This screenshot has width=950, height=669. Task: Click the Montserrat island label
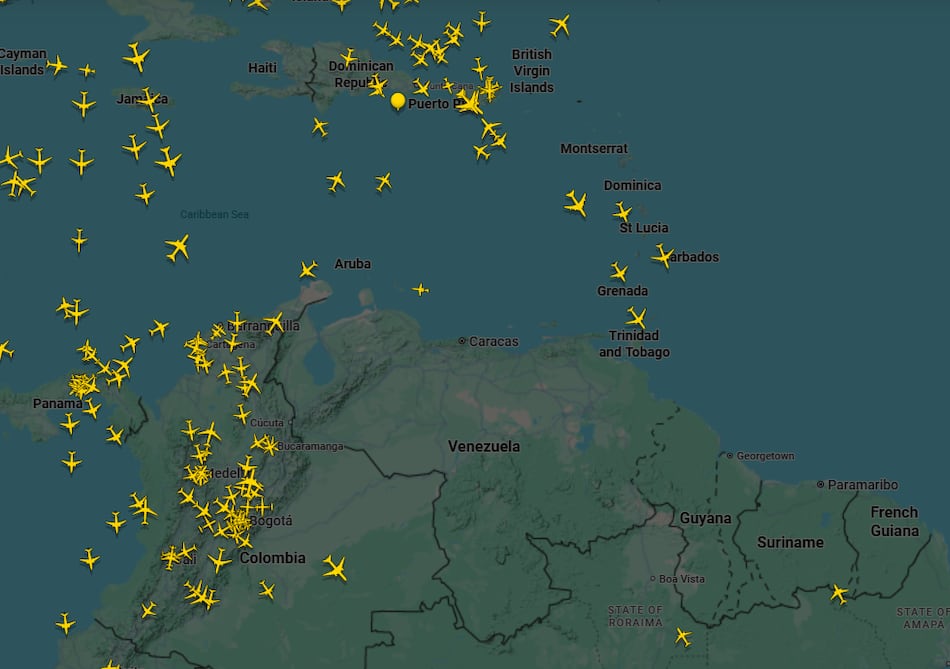[594, 148]
